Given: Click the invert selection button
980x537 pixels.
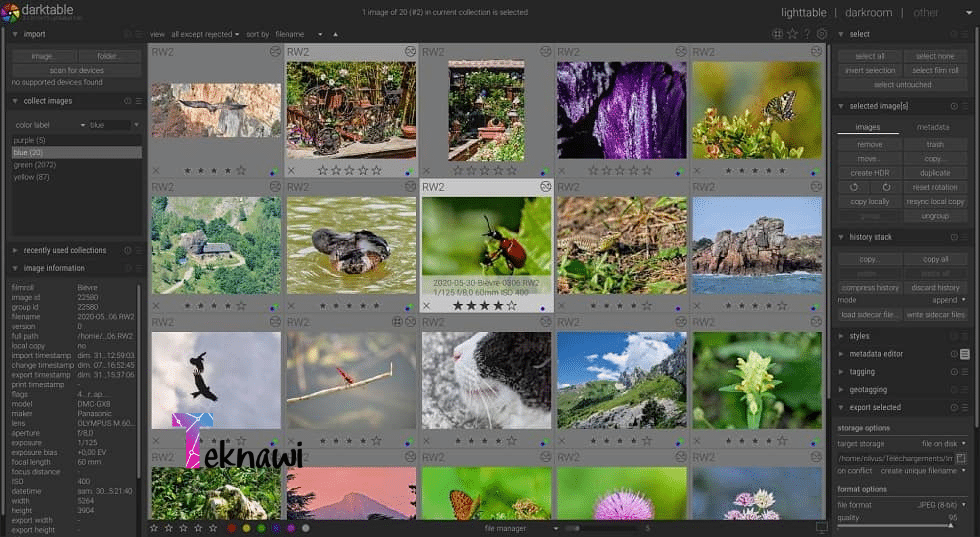Looking at the screenshot, I should (x=869, y=71).
